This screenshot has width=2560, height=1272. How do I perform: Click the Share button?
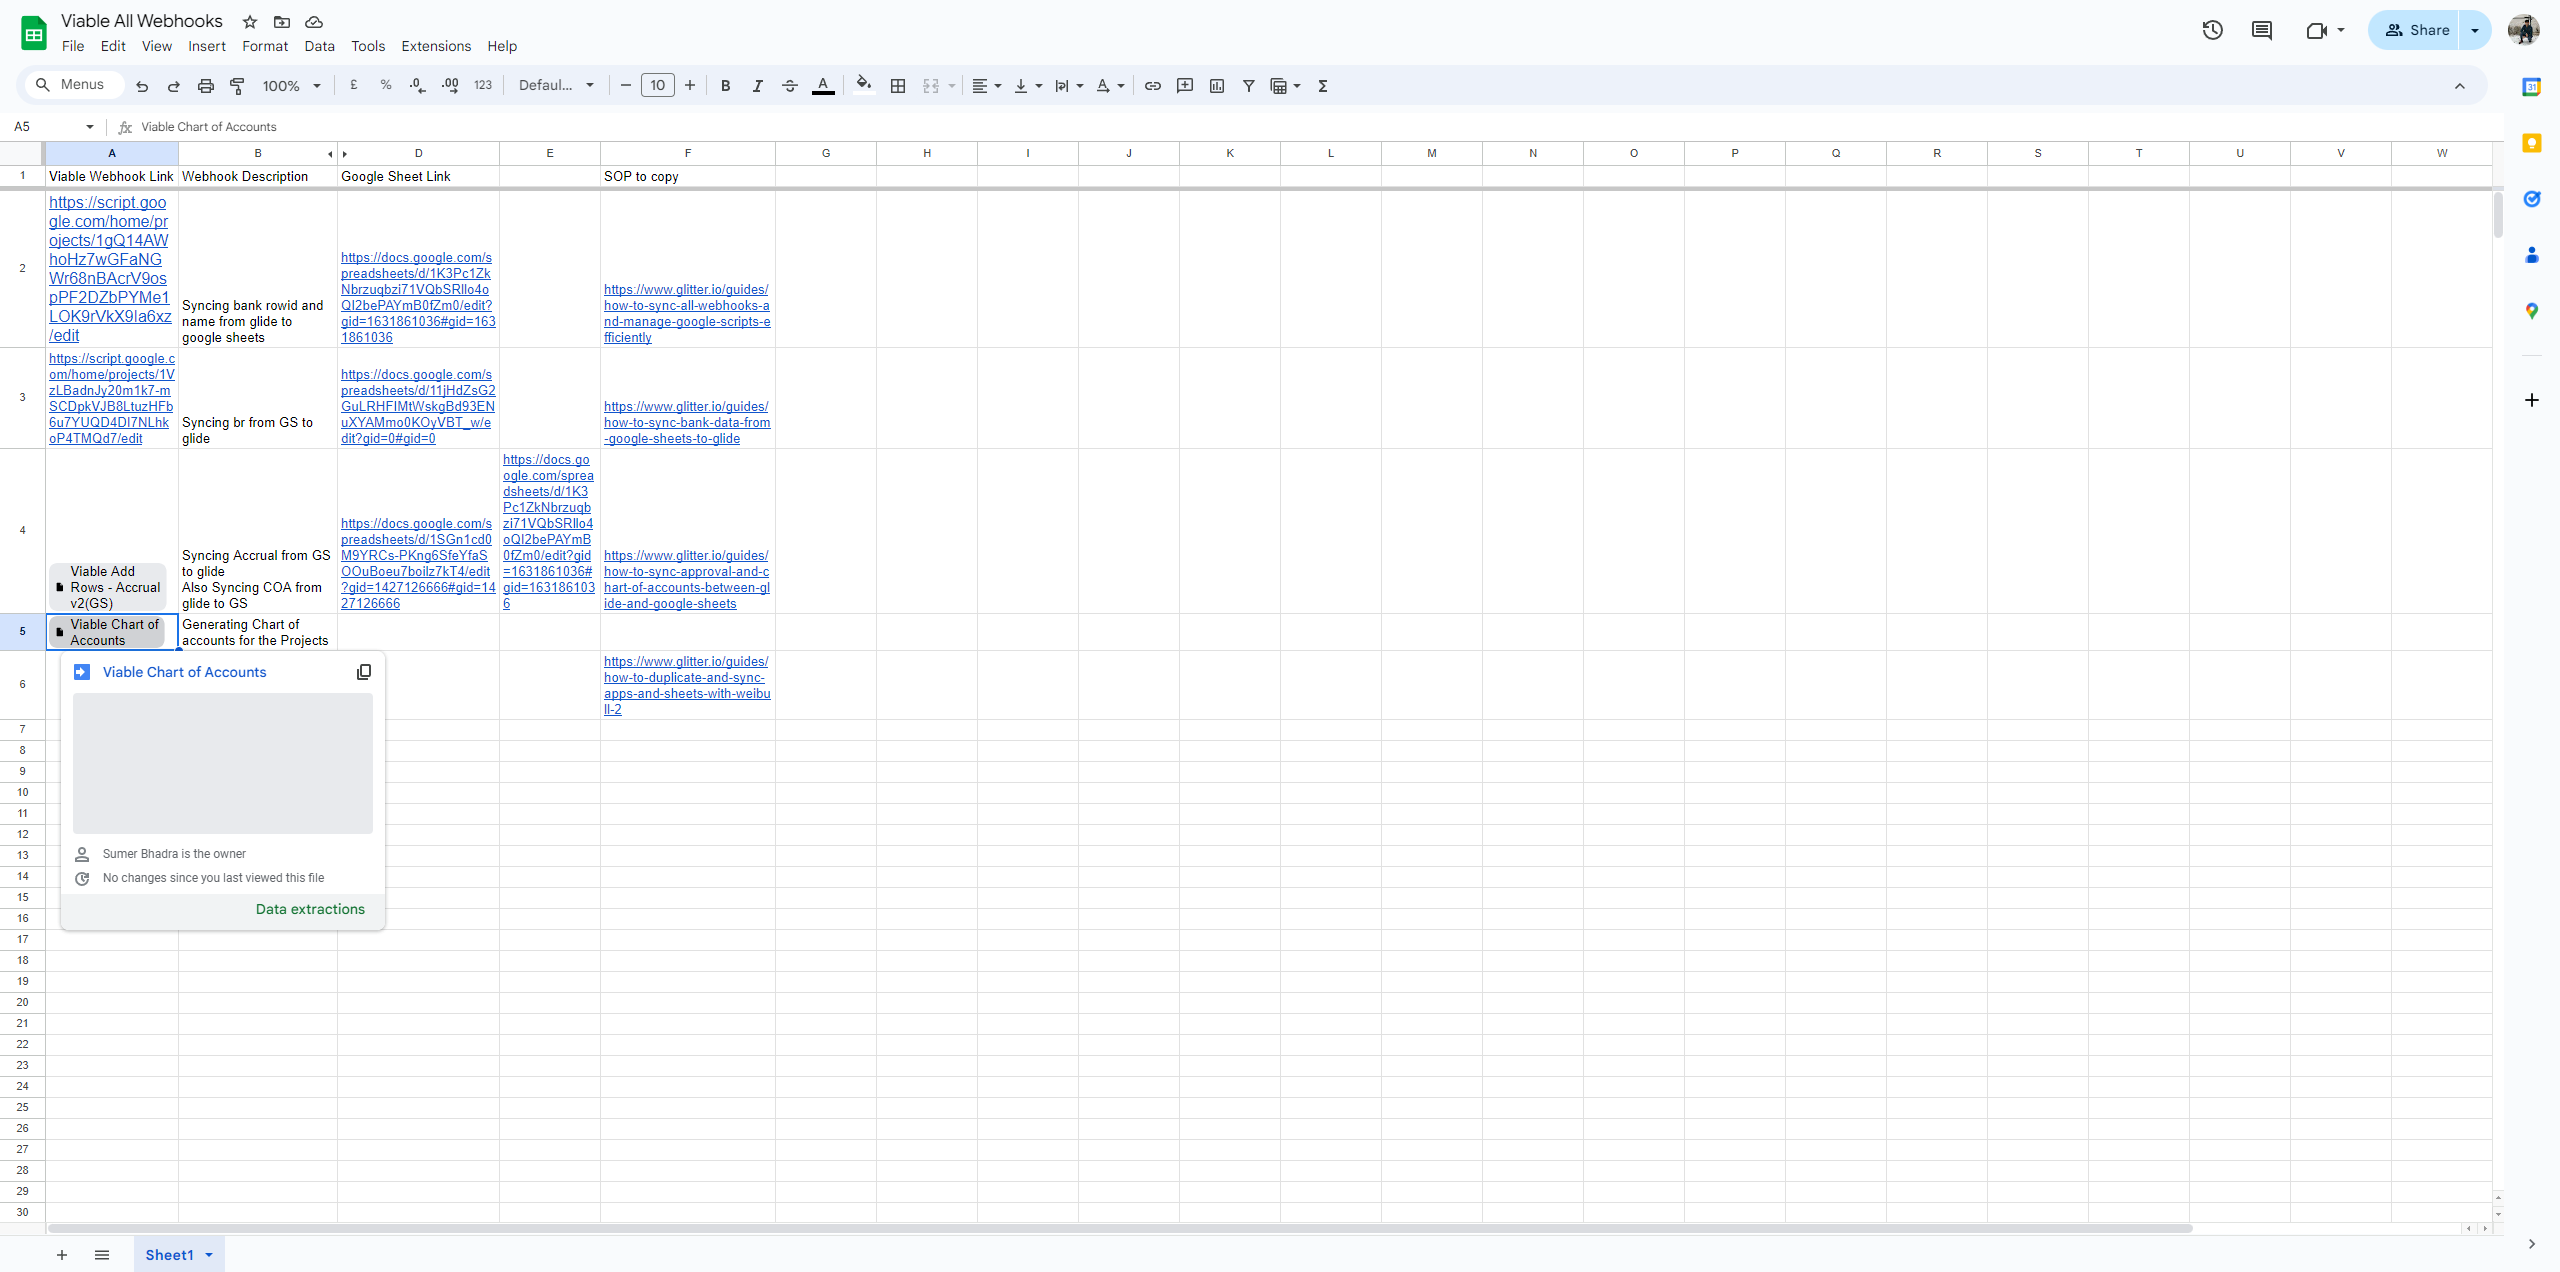(x=2415, y=30)
